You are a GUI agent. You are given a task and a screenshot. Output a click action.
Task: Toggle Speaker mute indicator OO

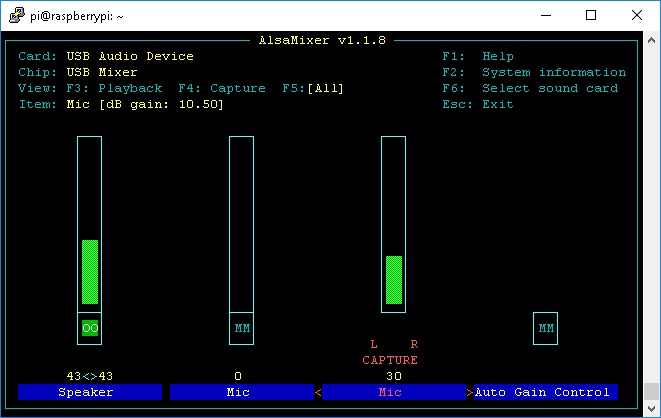90,328
